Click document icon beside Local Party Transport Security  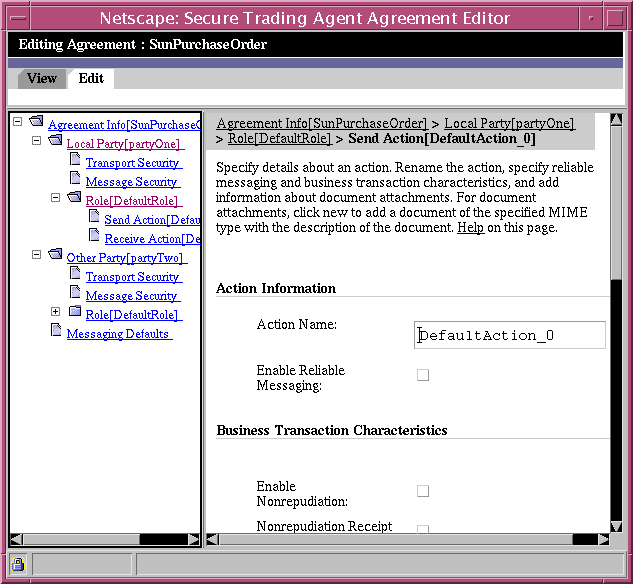tap(75, 159)
